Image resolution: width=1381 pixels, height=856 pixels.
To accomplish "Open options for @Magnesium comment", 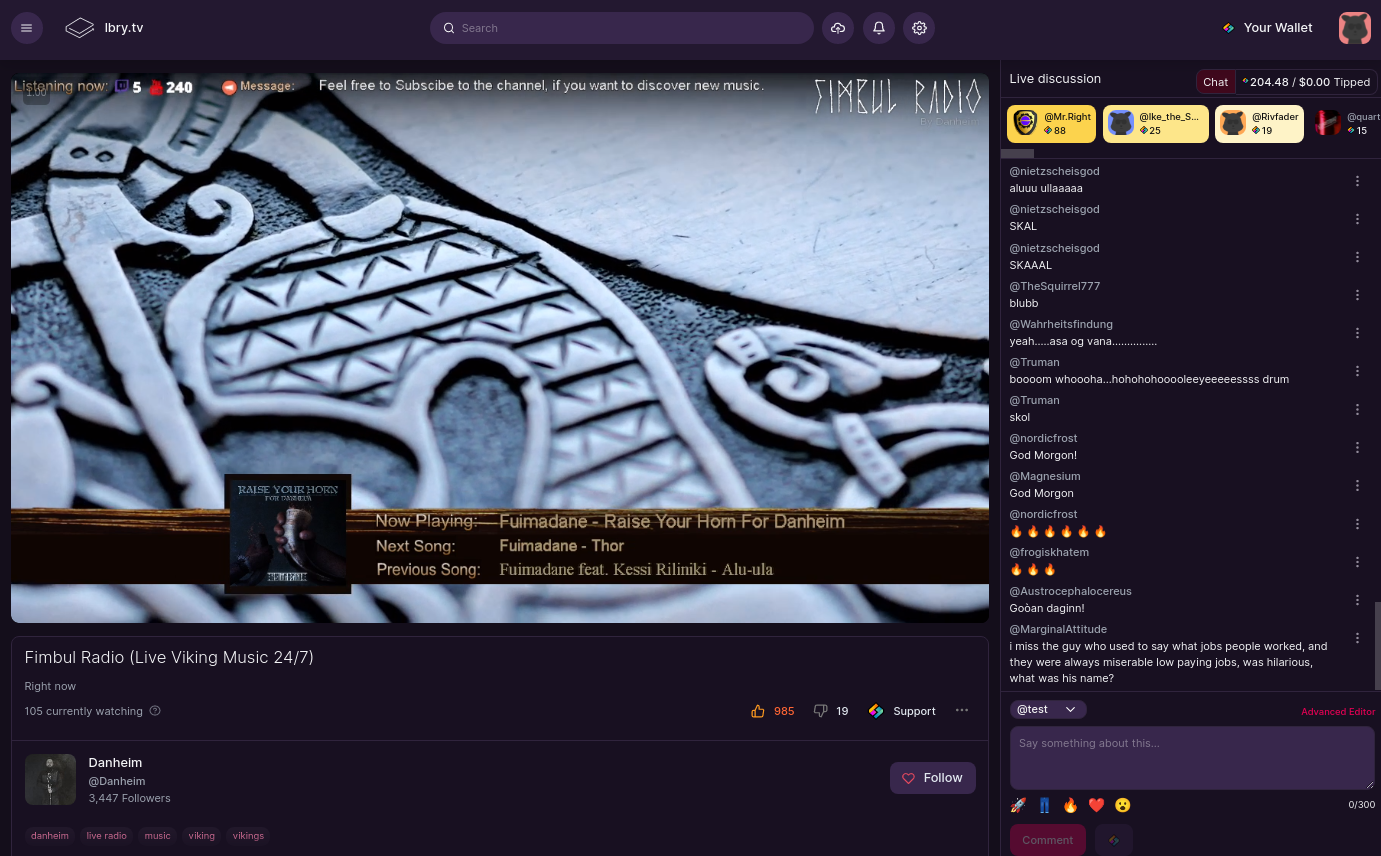I will click(1357, 485).
